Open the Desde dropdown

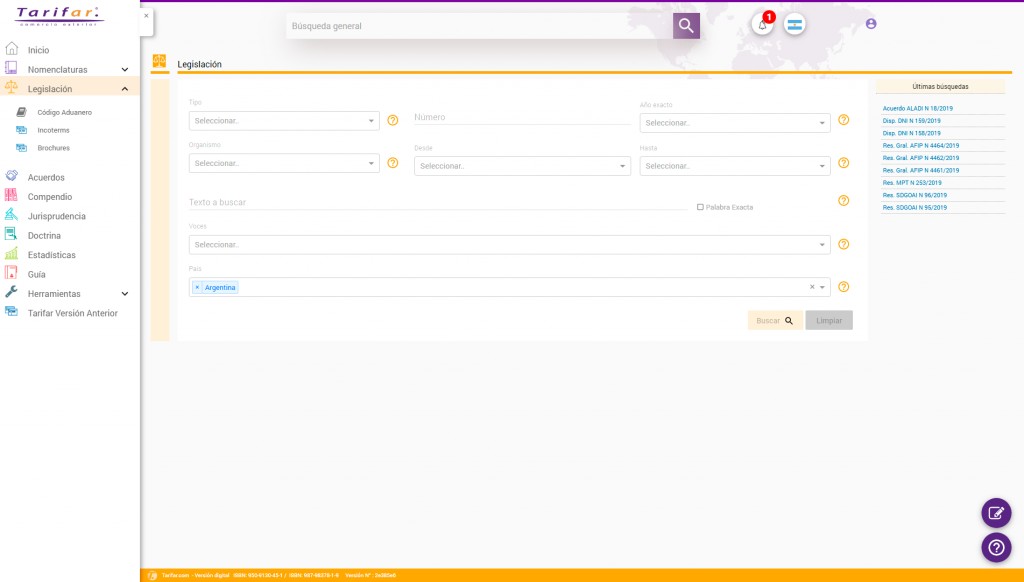pyautogui.click(x=522, y=166)
